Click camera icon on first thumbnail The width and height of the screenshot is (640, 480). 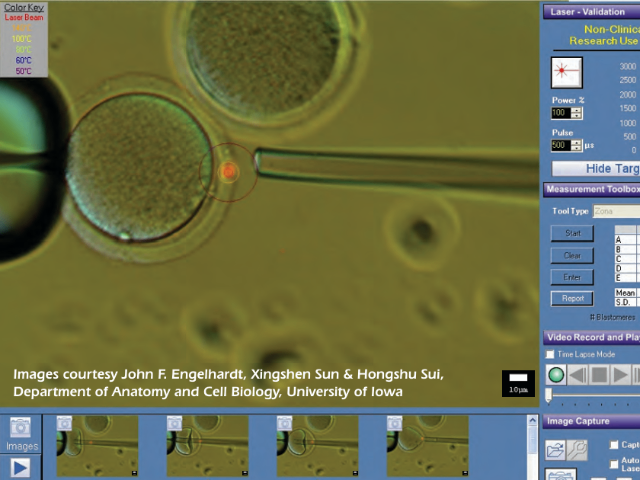(x=64, y=423)
